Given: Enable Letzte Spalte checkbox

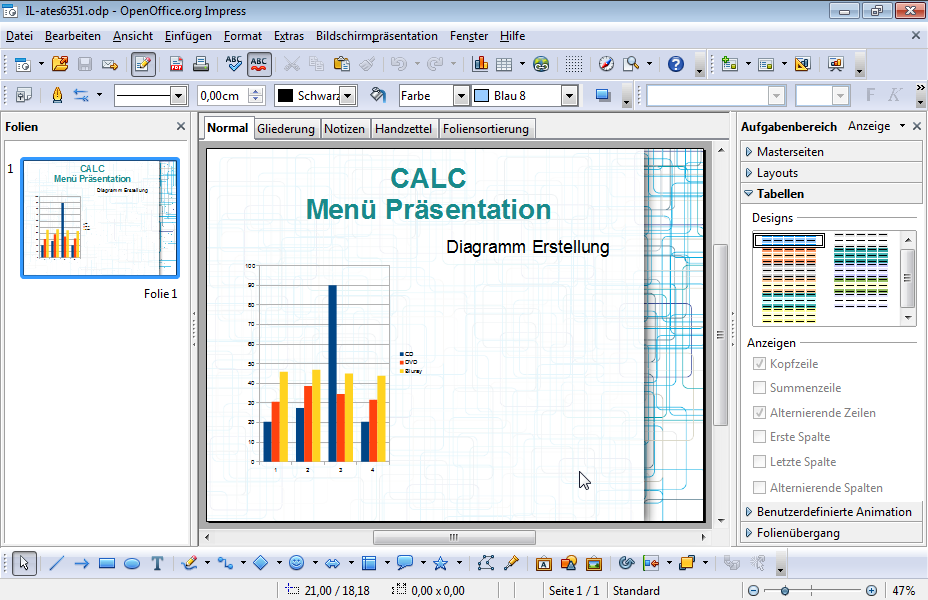Looking at the screenshot, I should (759, 462).
